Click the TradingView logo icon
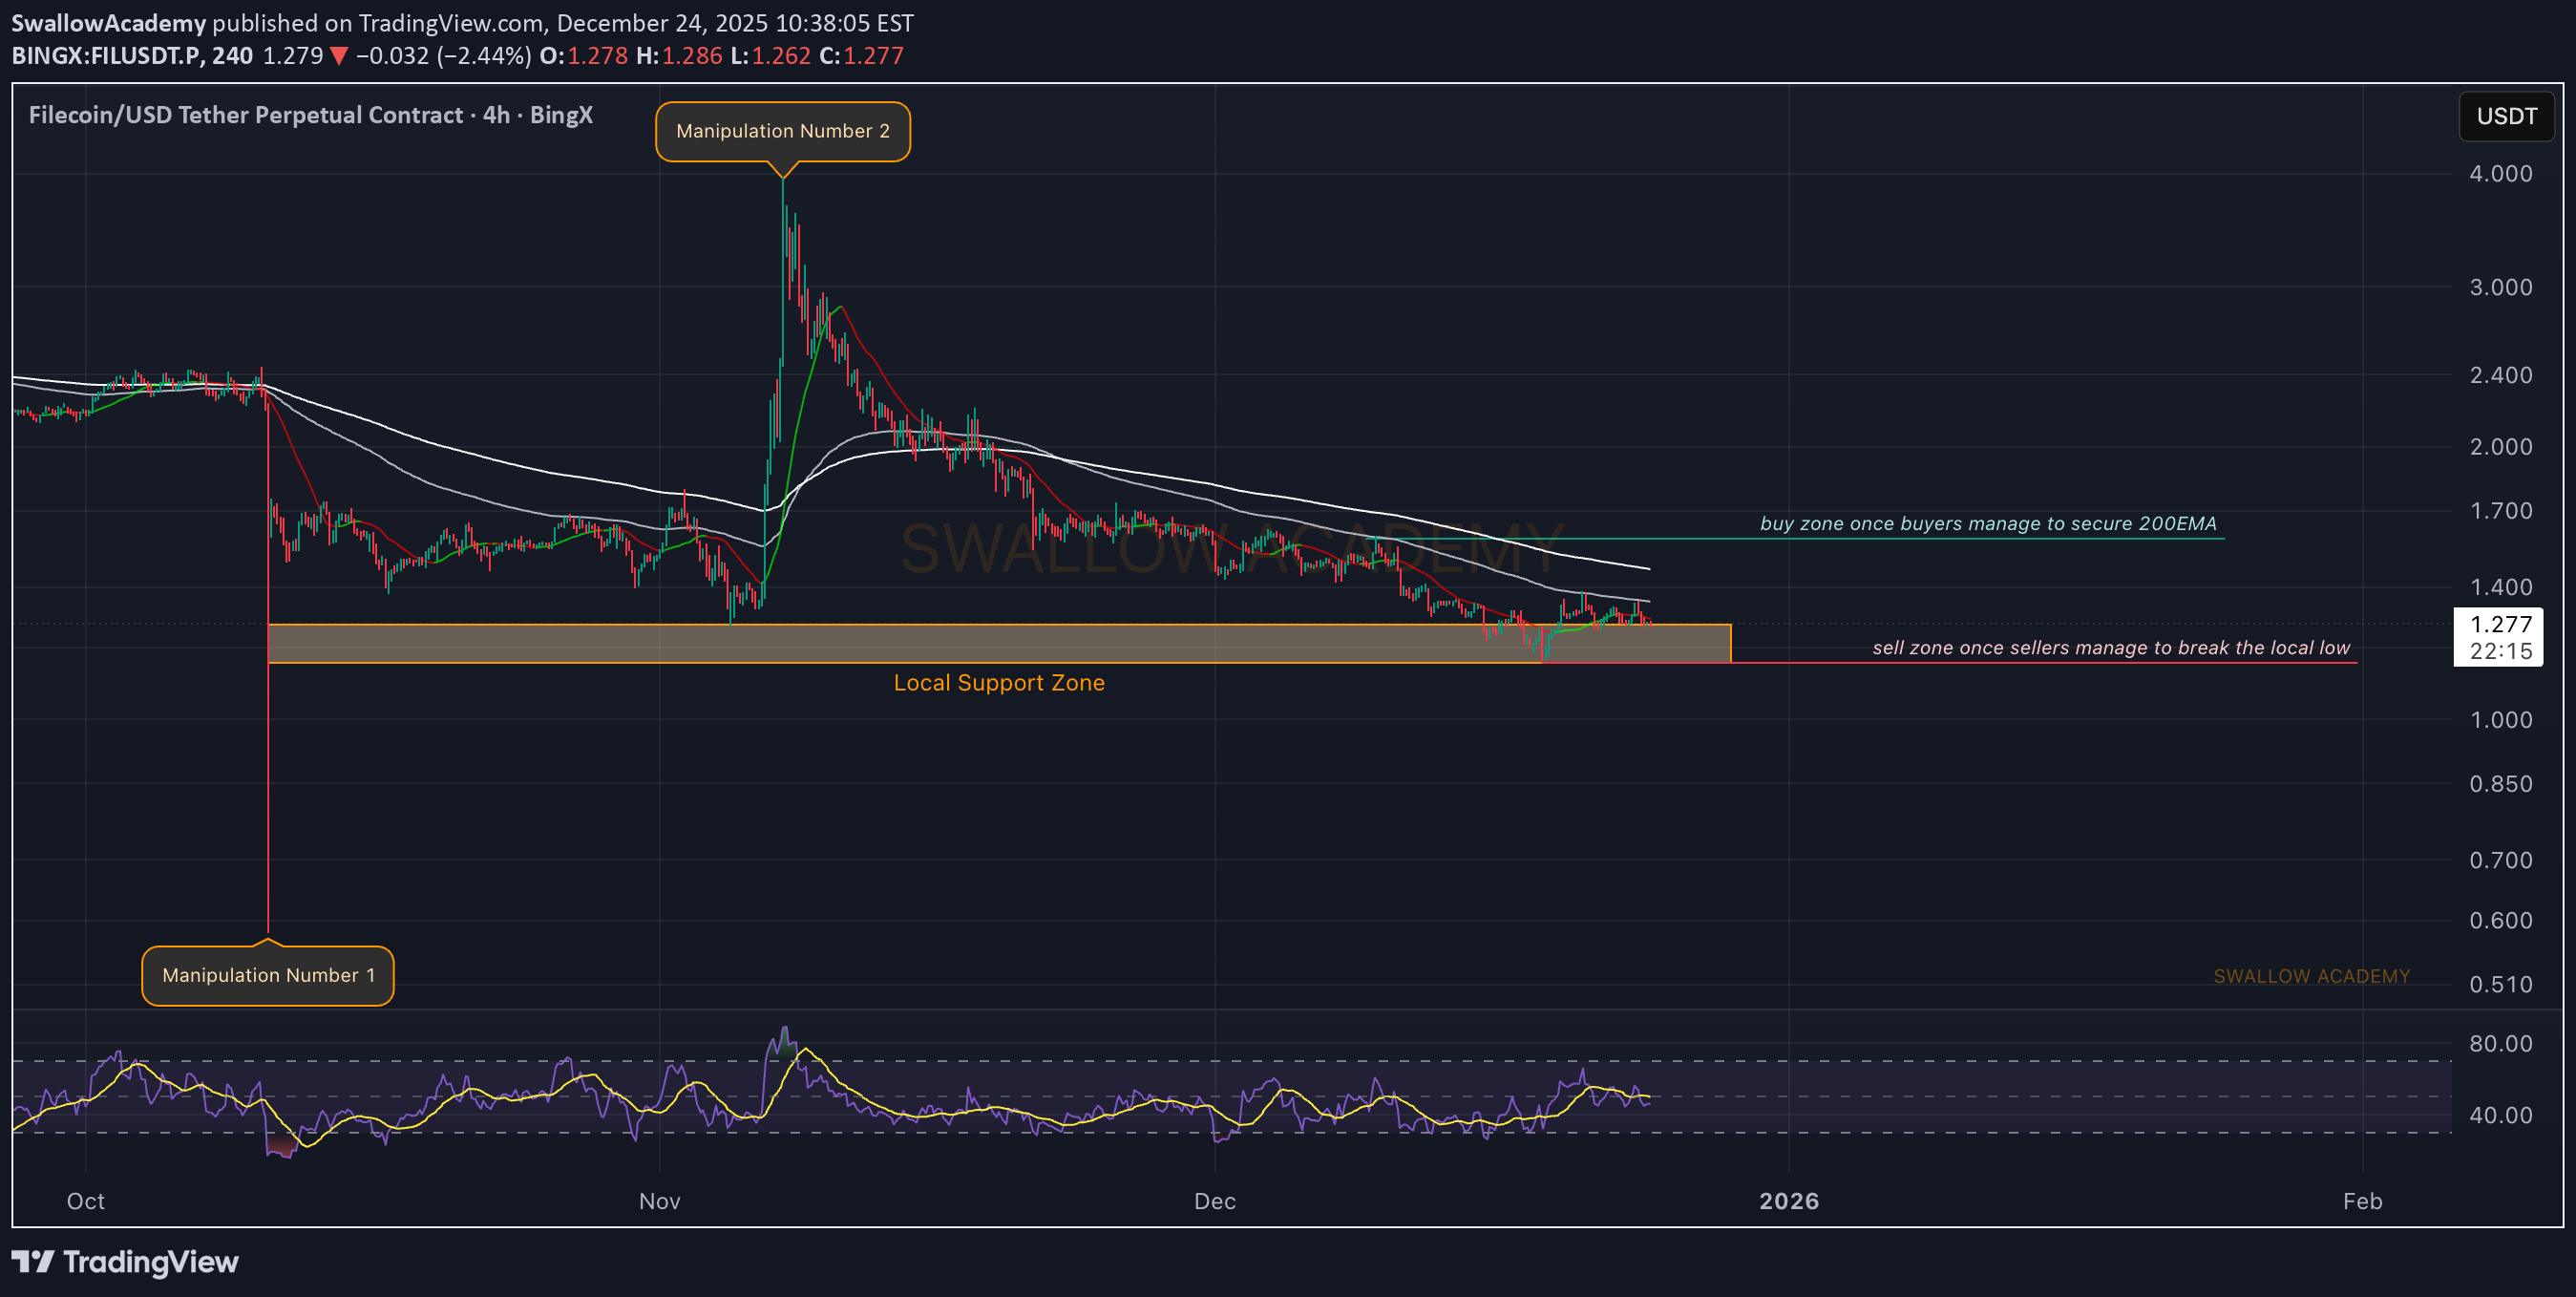 (32, 1261)
